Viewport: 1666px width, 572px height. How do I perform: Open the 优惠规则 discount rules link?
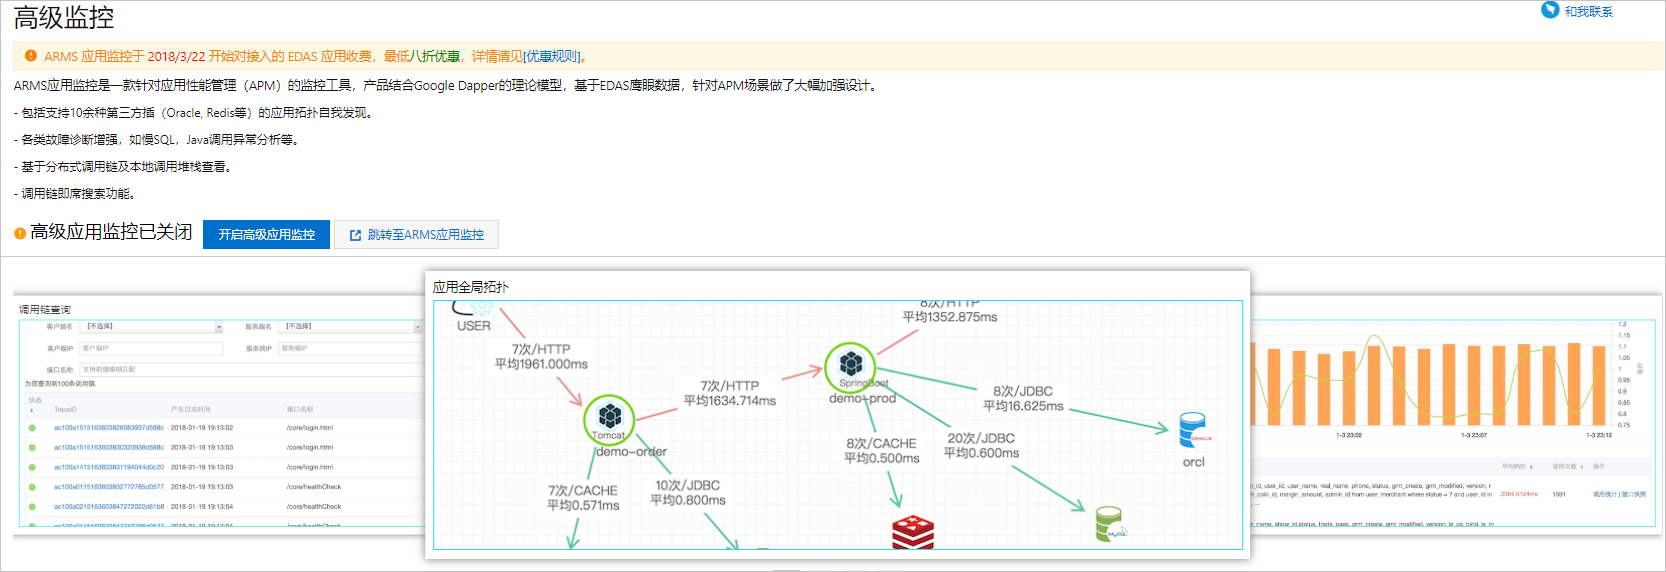pos(552,56)
